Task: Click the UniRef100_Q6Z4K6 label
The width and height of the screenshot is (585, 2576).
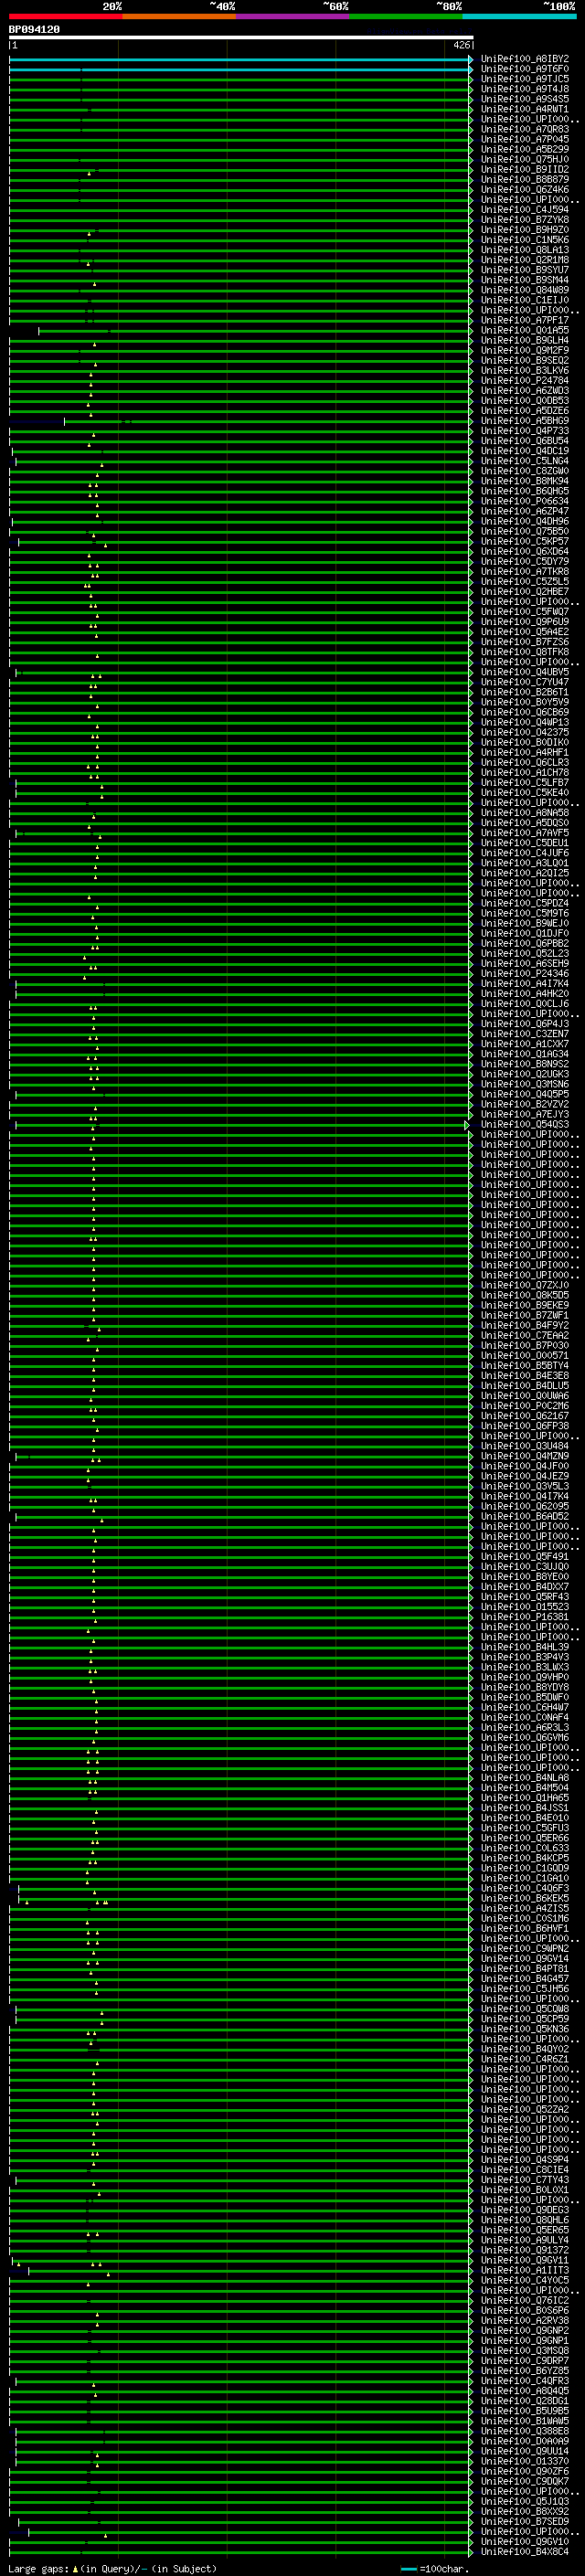Action: tap(525, 189)
